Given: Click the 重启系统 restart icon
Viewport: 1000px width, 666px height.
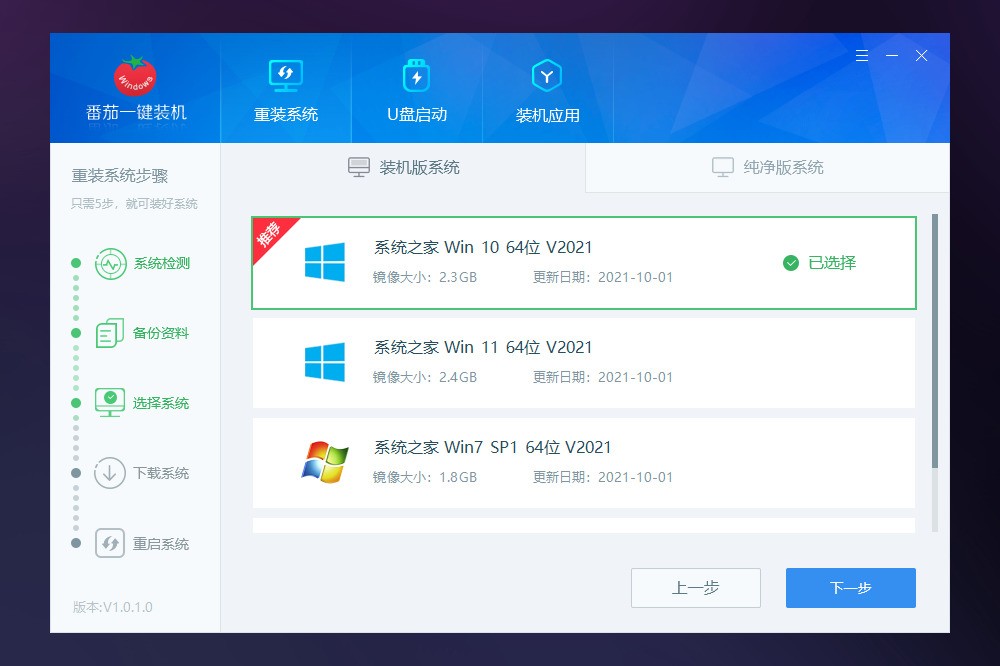Looking at the screenshot, I should coord(110,544).
